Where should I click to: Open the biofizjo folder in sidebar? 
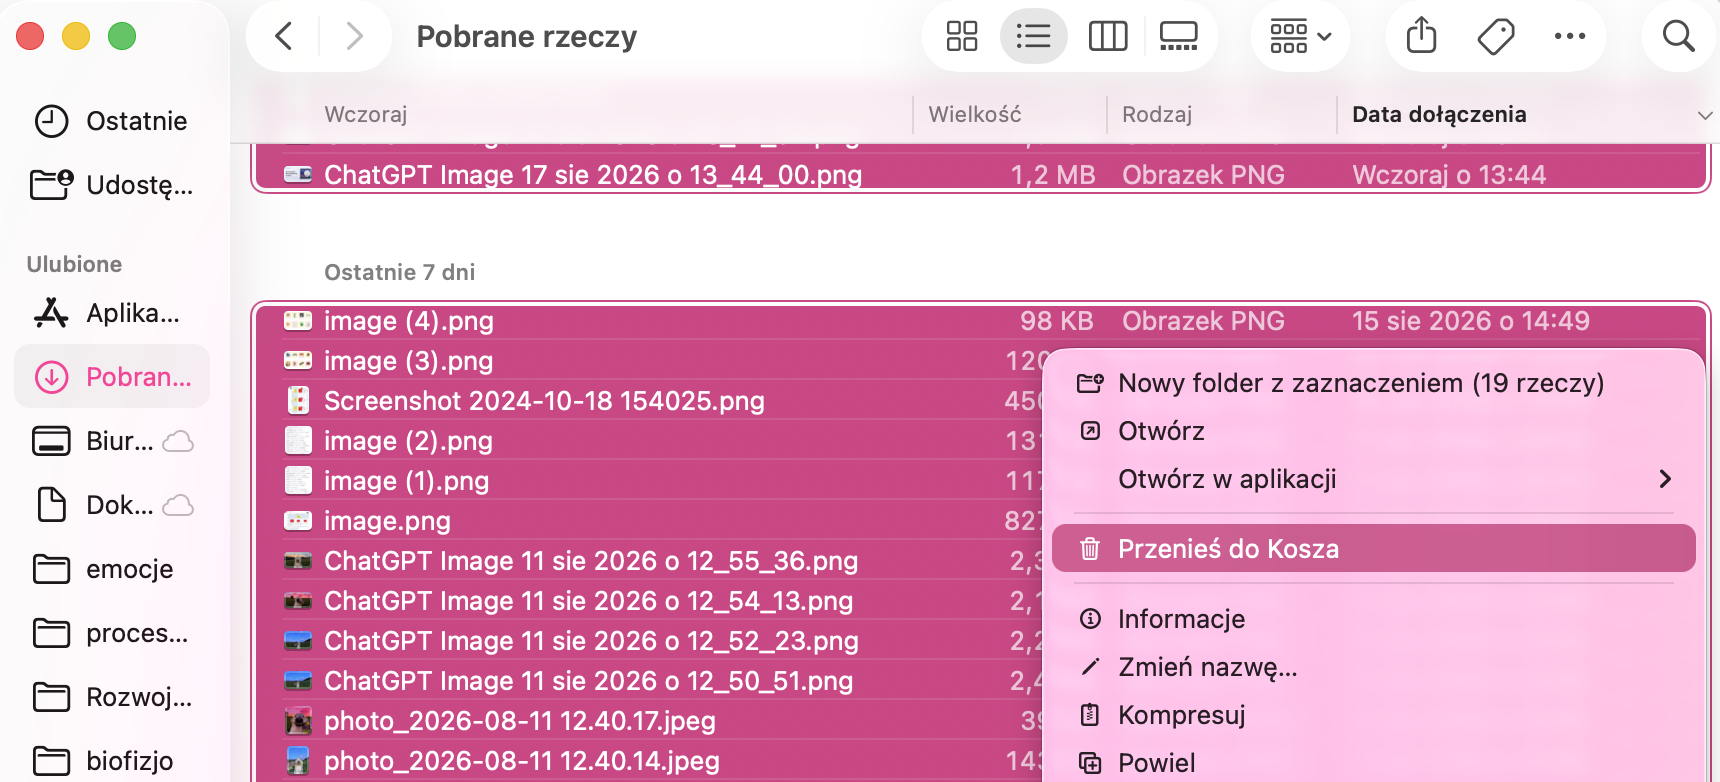pyautogui.click(x=112, y=761)
